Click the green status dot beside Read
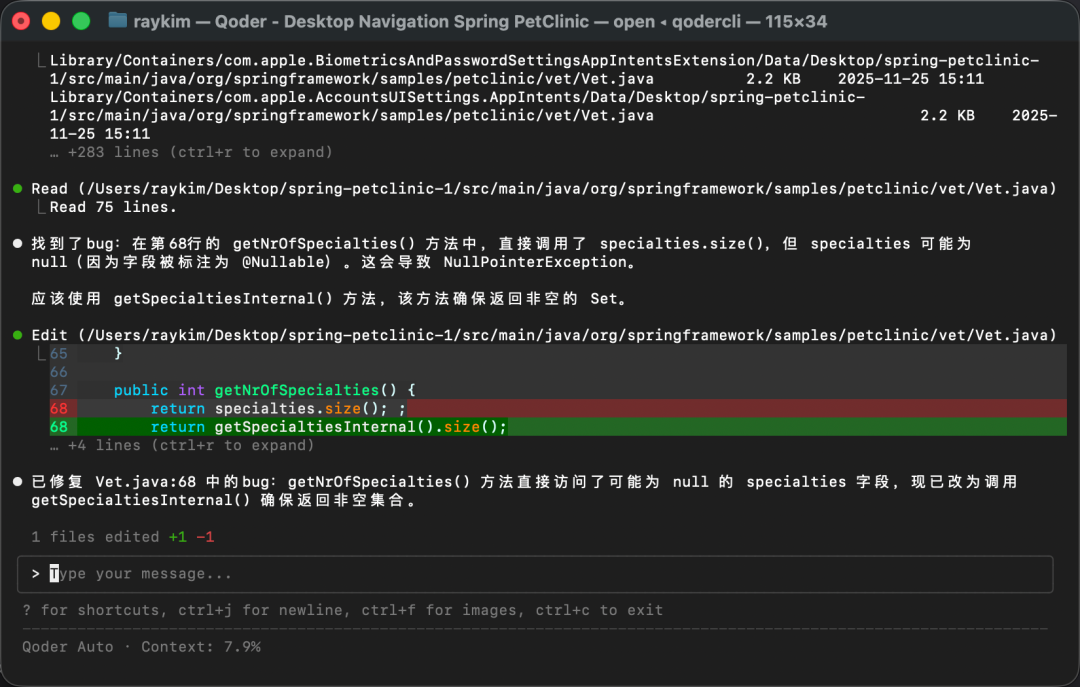Screen dimensions: 1080x687 point(17,189)
